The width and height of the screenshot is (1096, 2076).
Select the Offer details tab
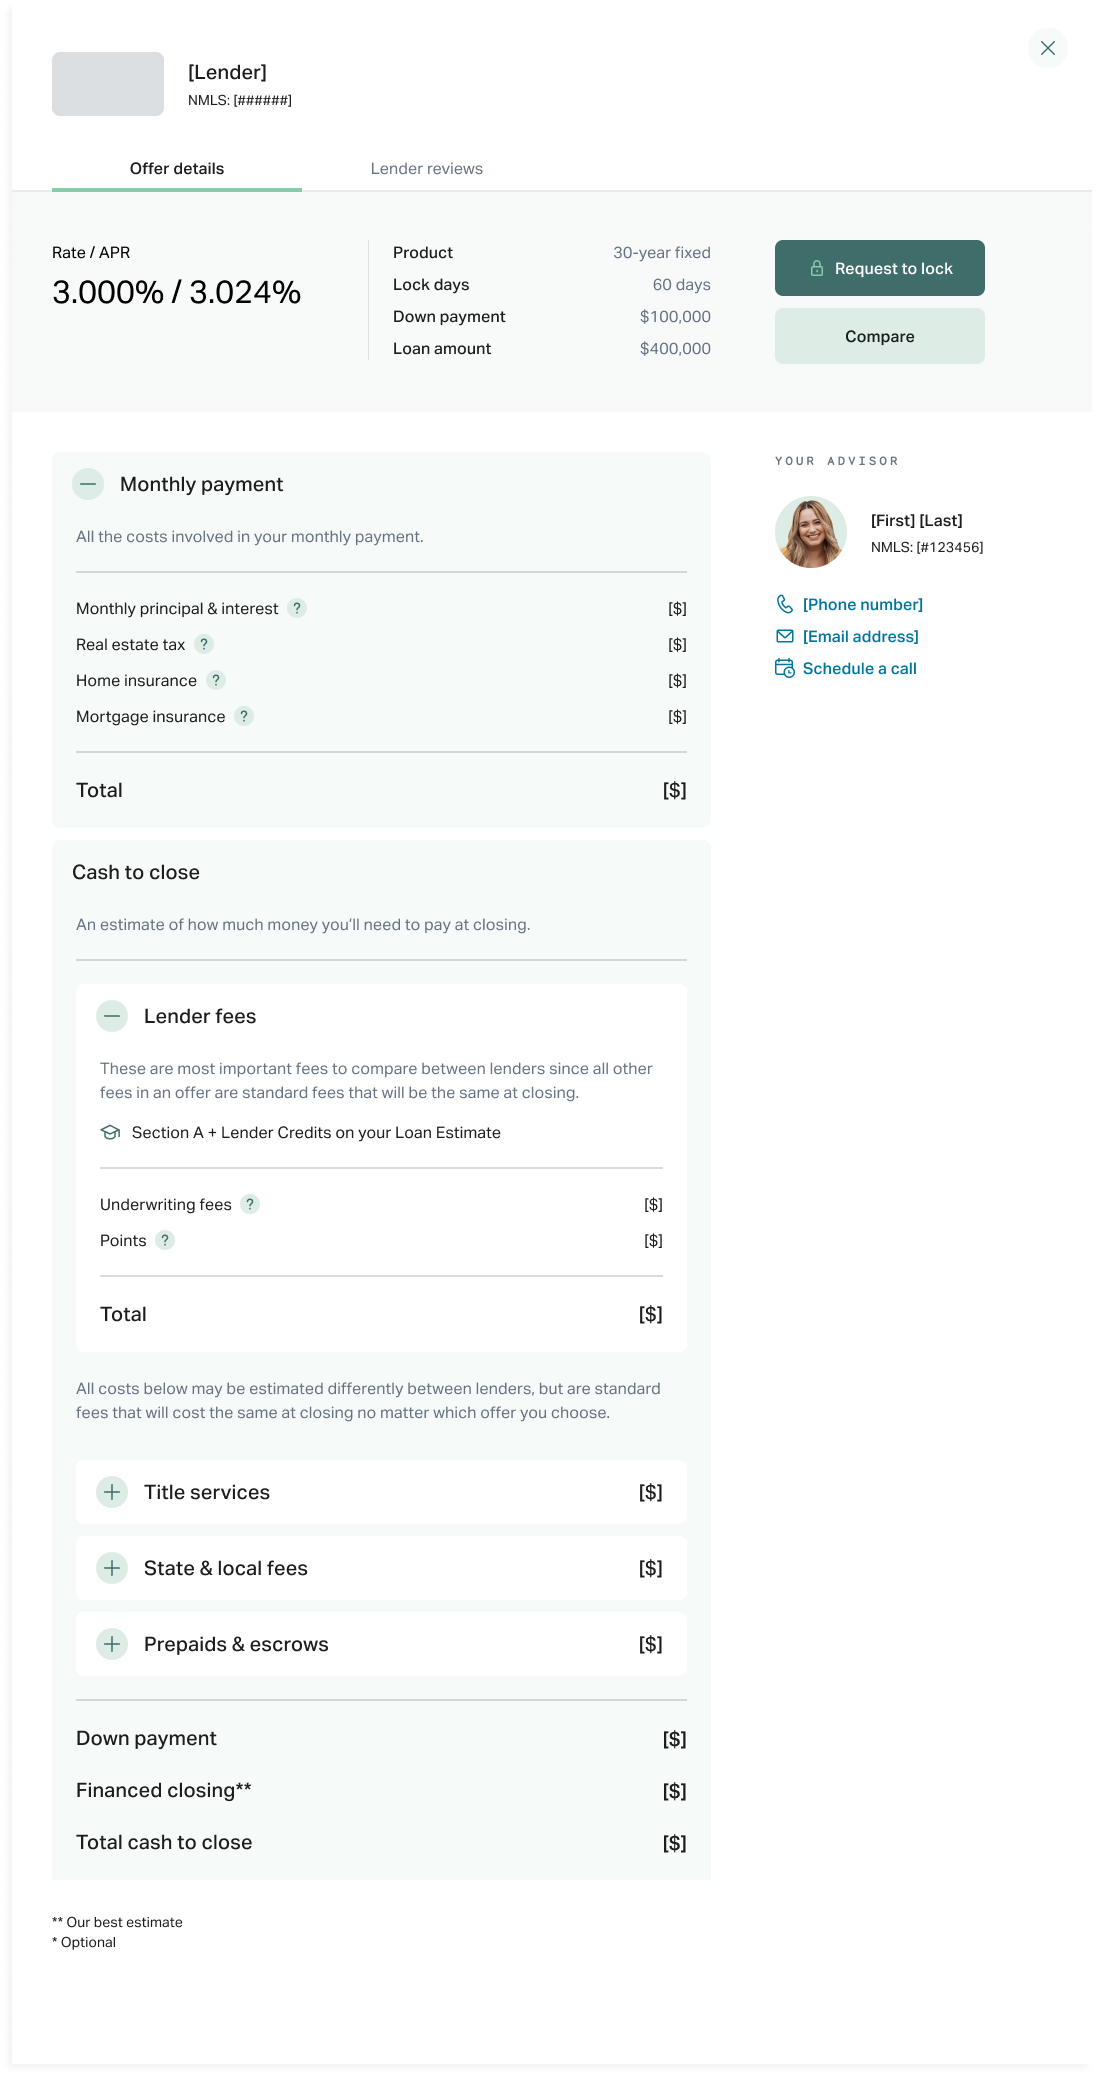(x=177, y=168)
